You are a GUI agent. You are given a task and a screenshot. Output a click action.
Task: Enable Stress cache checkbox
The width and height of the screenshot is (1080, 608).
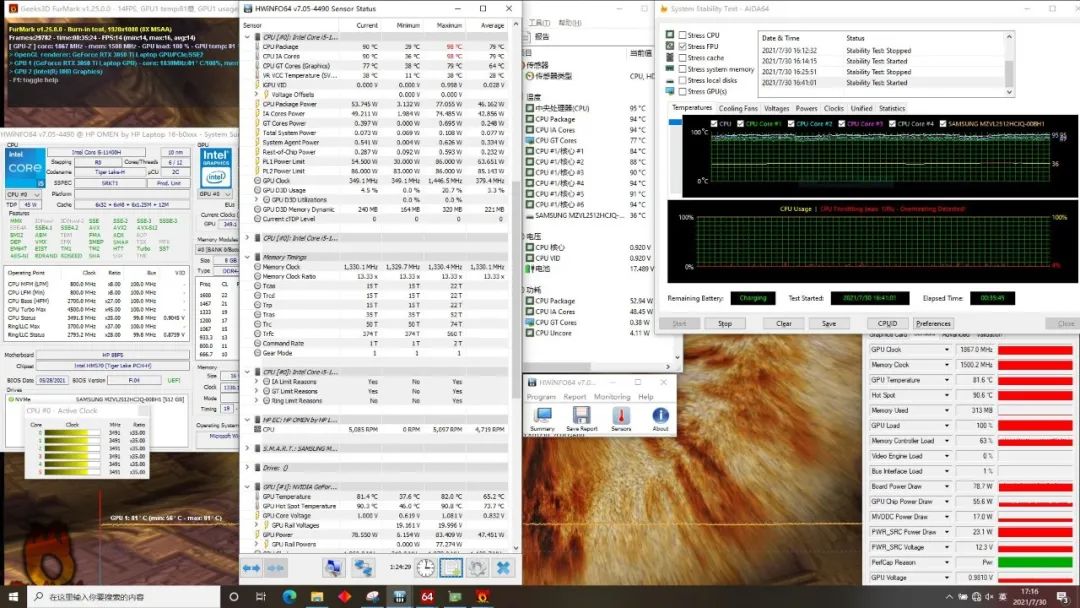pos(682,58)
